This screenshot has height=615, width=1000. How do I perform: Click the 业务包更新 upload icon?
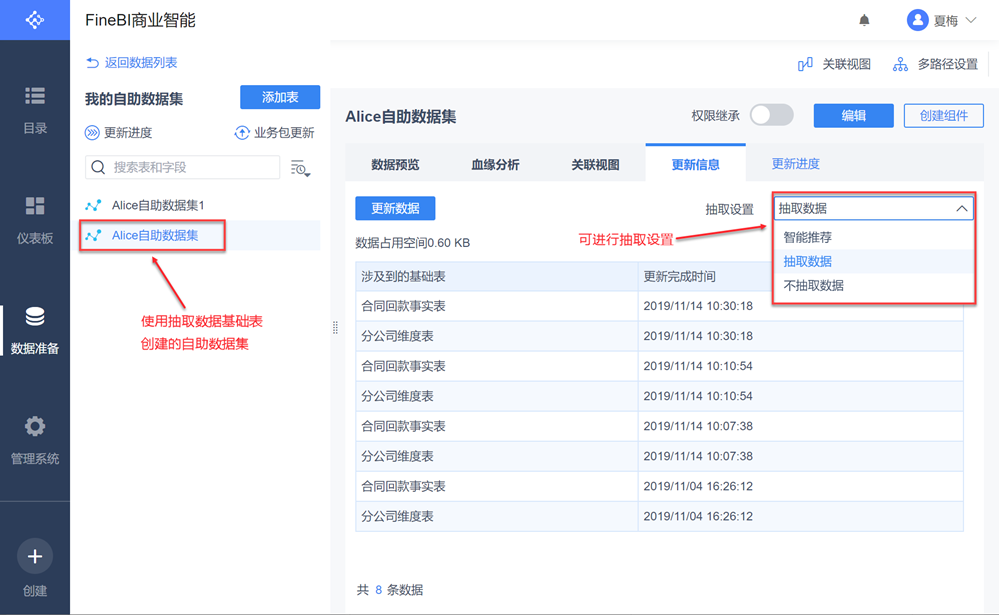(242, 133)
